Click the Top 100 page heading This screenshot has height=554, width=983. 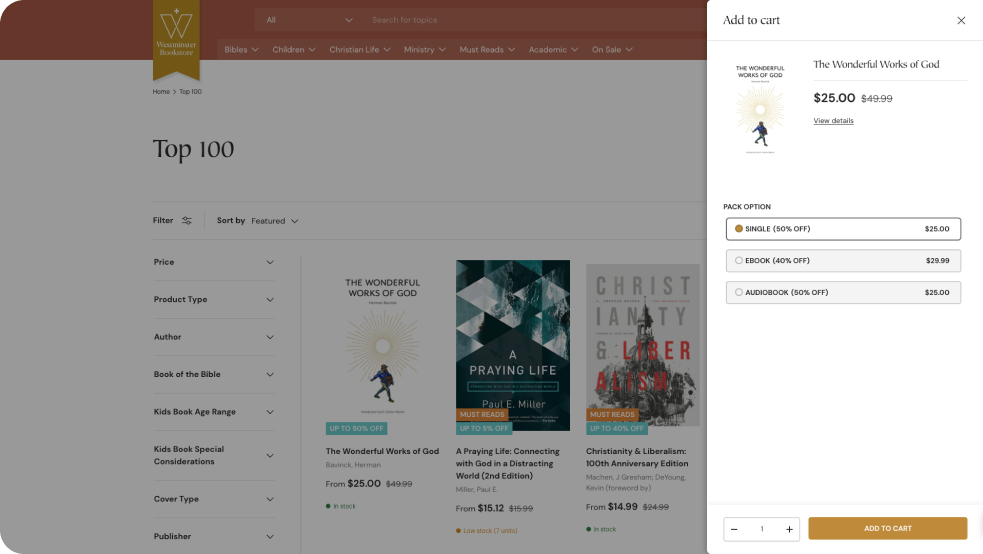click(x=193, y=150)
